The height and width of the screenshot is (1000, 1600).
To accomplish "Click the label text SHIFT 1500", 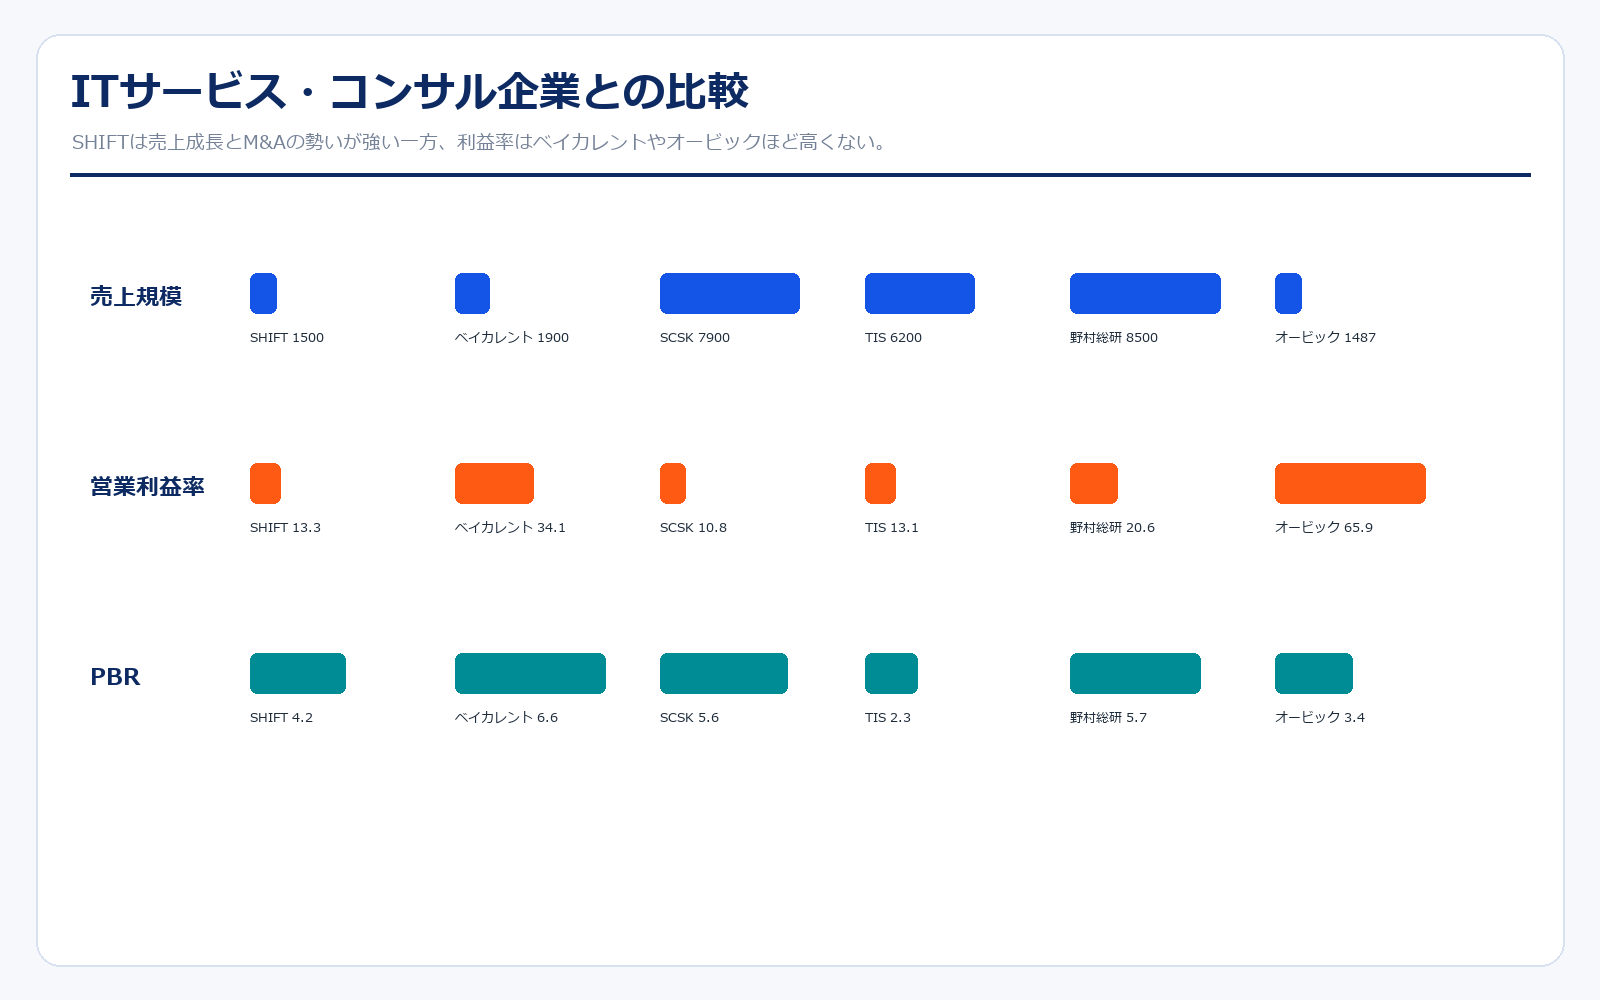I will tap(287, 338).
